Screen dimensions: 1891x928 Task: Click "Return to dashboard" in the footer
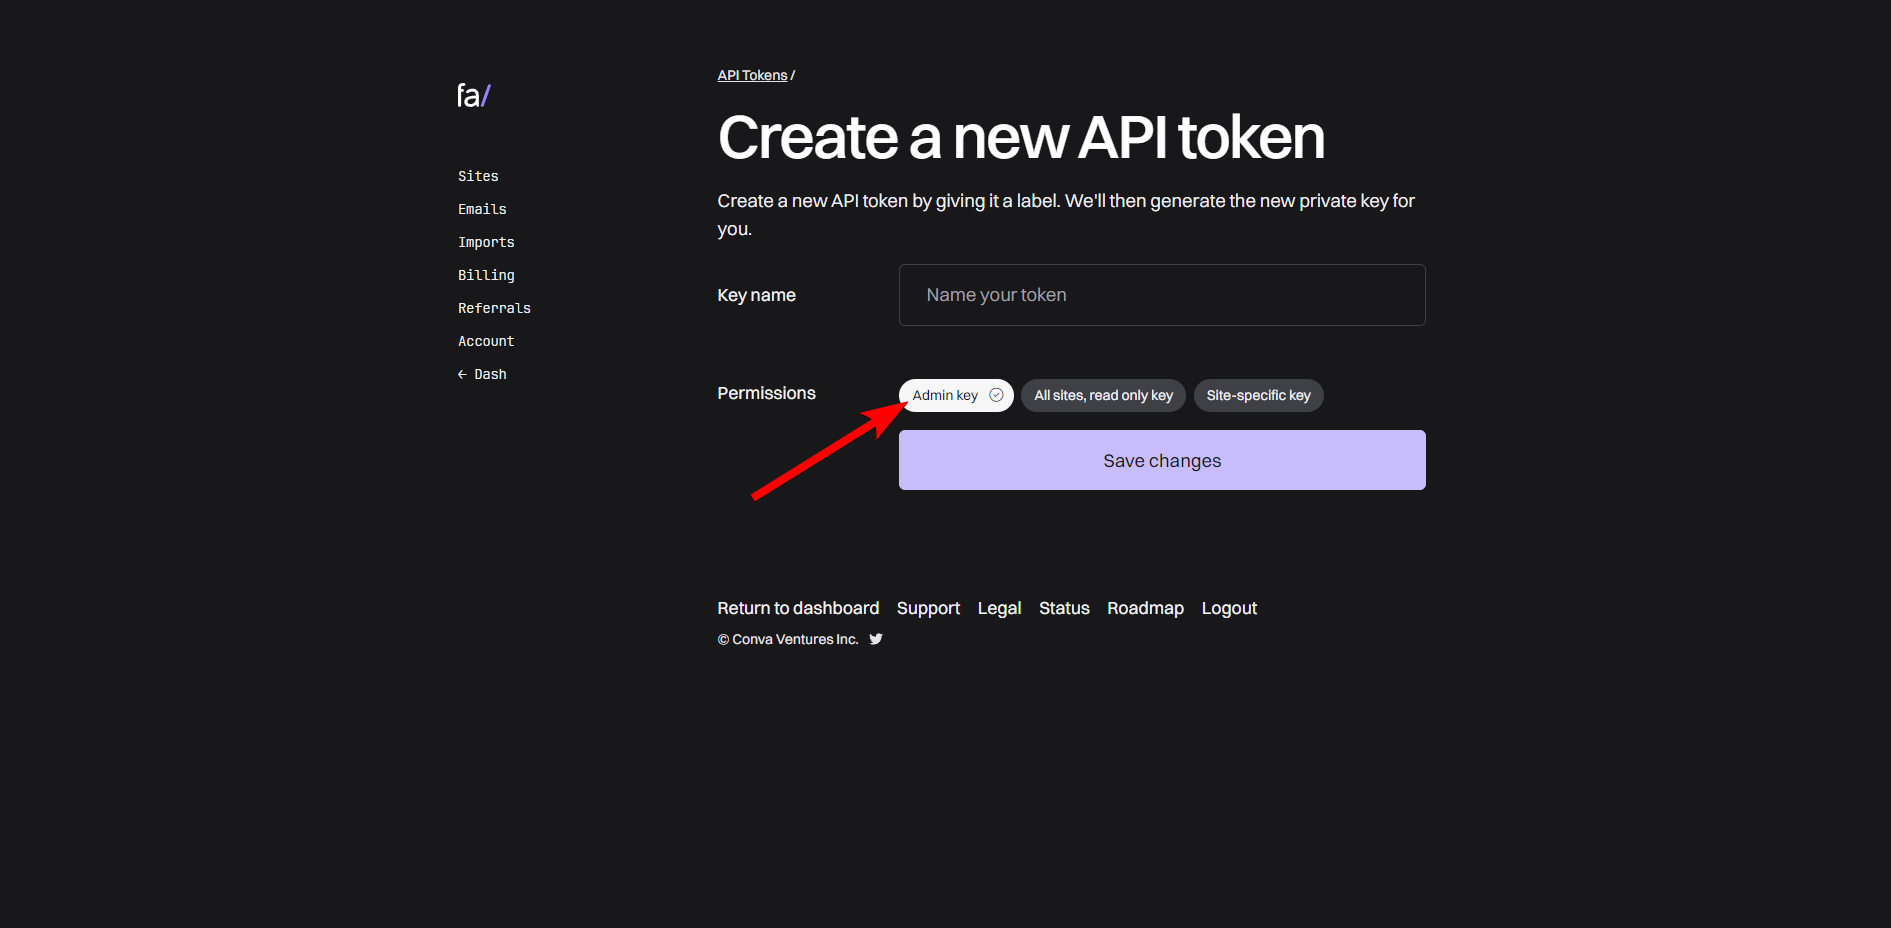[798, 607]
